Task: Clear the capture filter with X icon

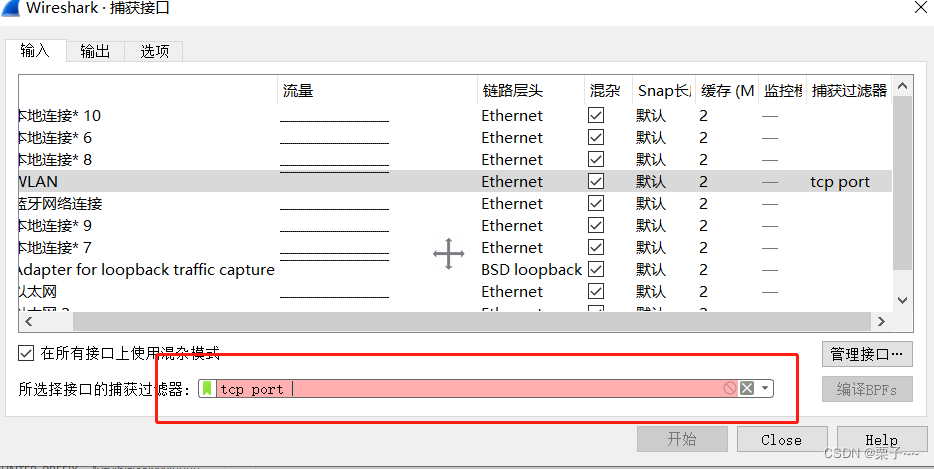Action: click(x=747, y=389)
